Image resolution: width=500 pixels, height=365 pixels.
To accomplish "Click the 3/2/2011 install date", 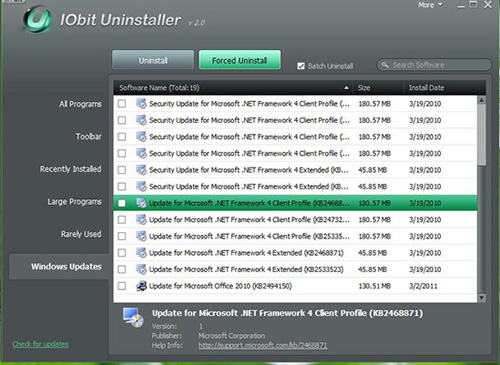I will click(x=423, y=286).
